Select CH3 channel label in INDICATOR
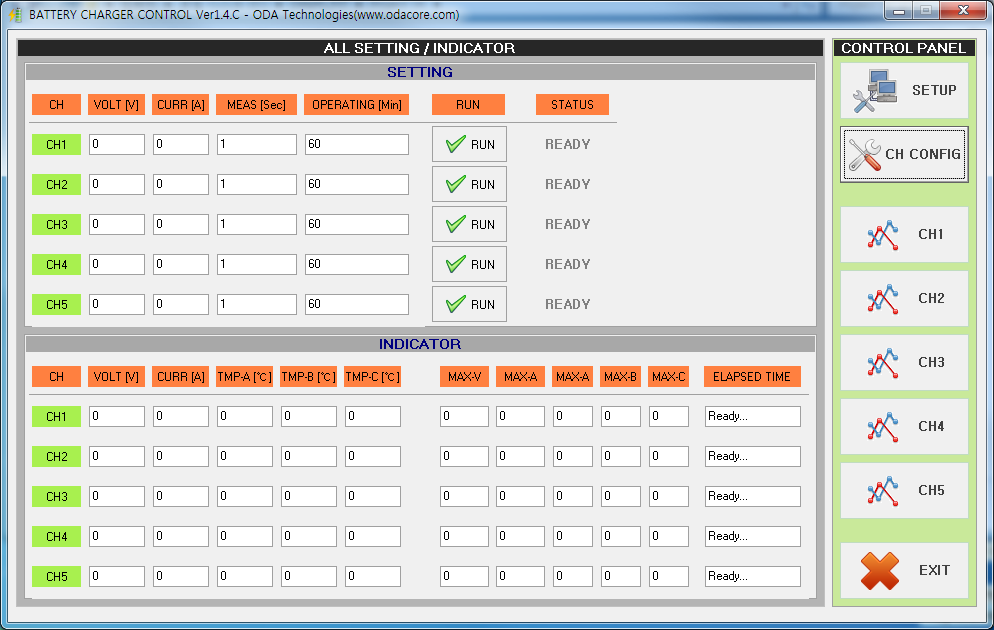The height and width of the screenshot is (630, 994). click(56, 496)
